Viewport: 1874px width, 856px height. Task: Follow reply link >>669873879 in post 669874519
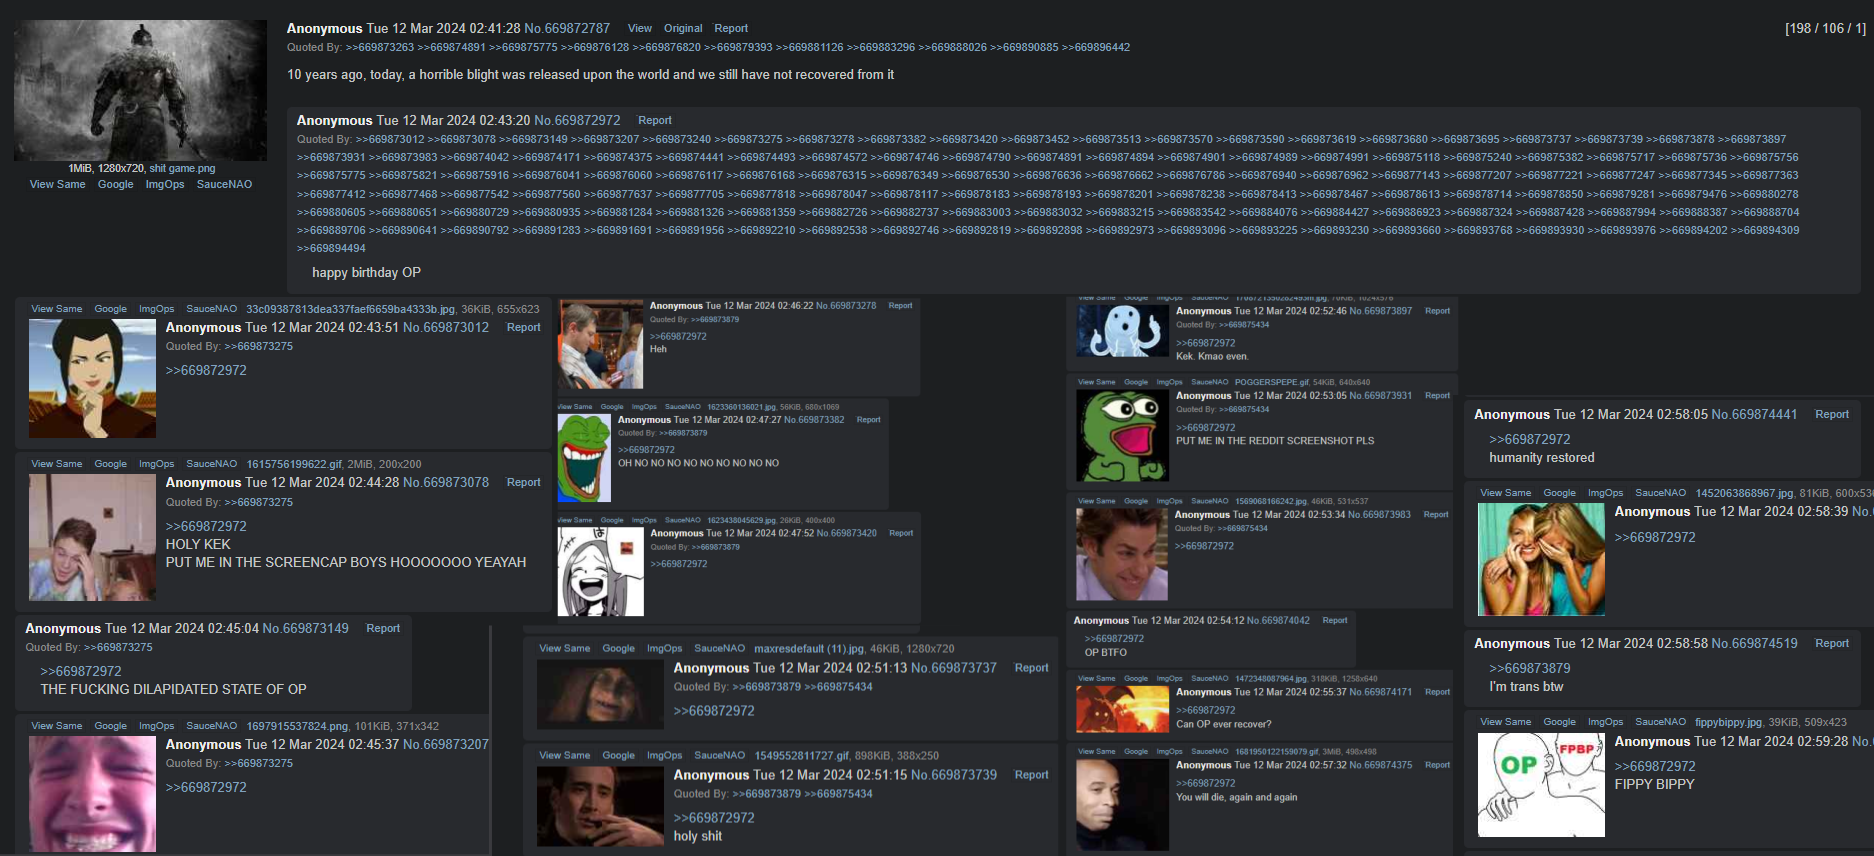click(x=1530, y=669)
